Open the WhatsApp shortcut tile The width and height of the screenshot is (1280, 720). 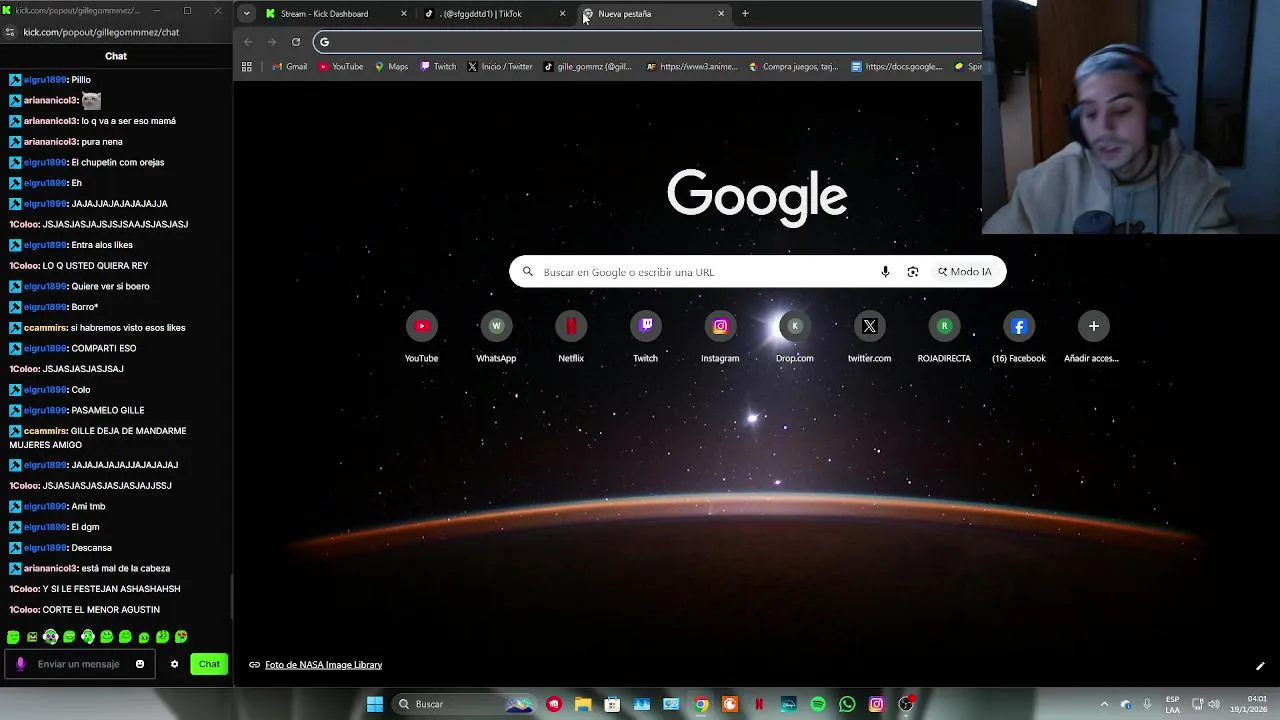click(x=496, y=338)
